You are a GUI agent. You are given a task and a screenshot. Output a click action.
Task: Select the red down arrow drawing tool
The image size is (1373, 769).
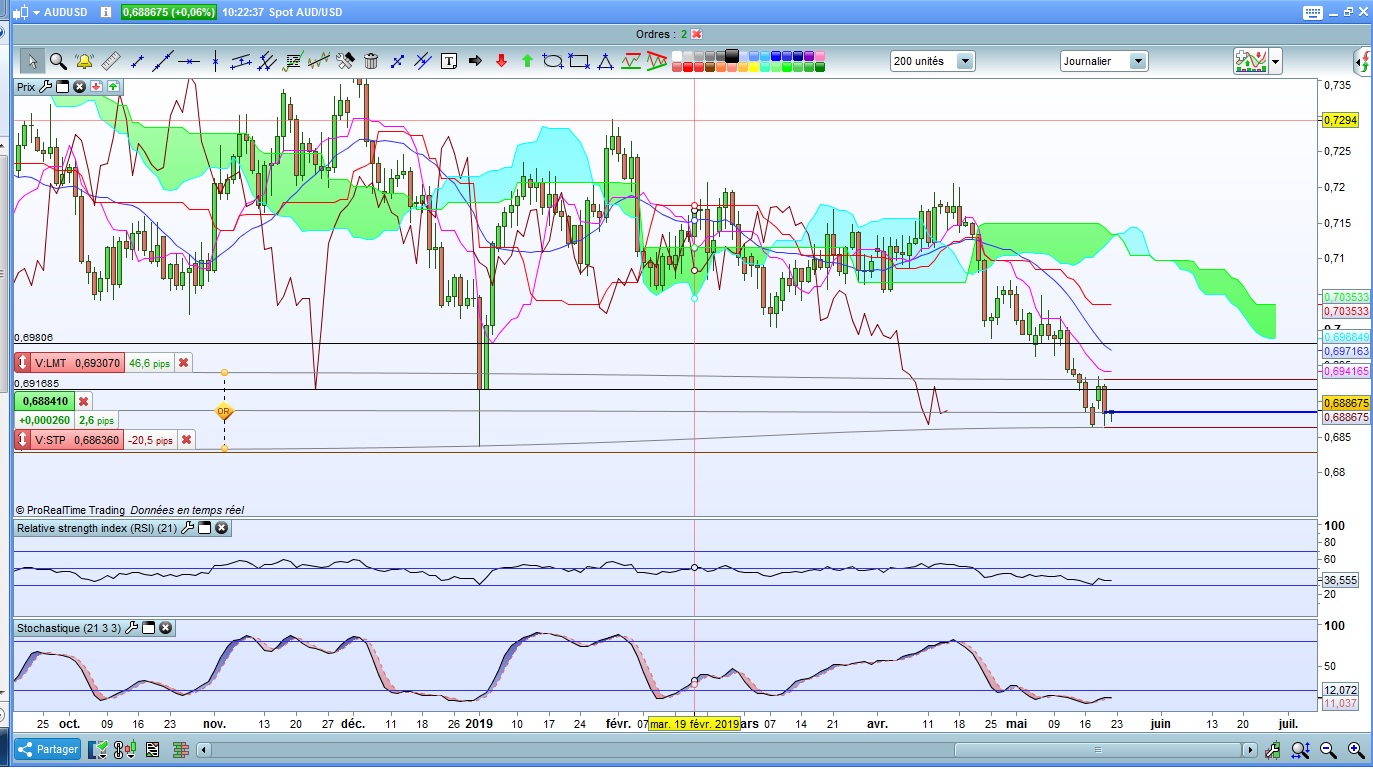tap(501, 61)
